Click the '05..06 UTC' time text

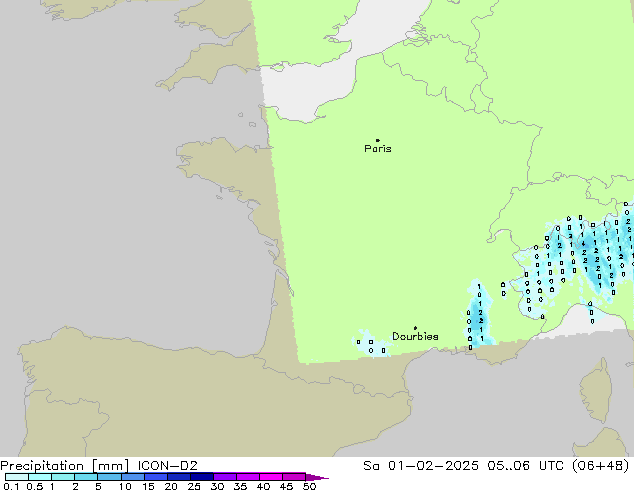click(528, 466)
